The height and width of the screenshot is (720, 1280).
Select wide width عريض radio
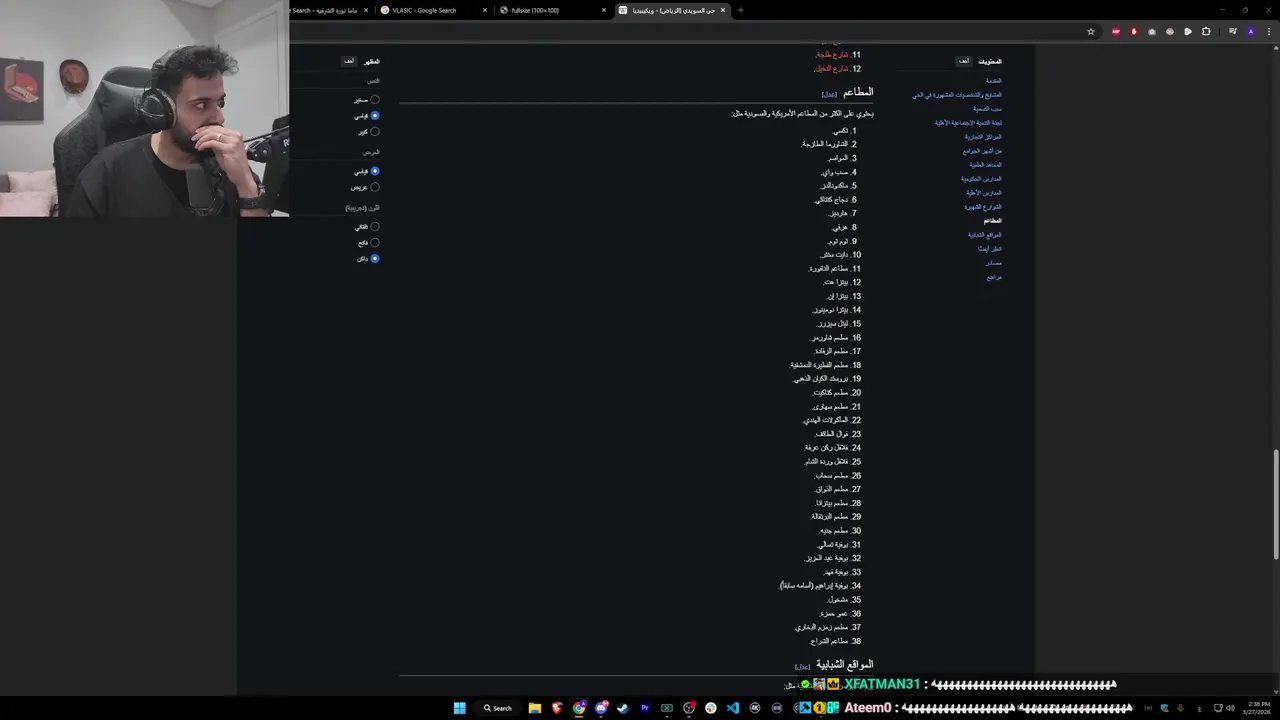tap(374, 187)
